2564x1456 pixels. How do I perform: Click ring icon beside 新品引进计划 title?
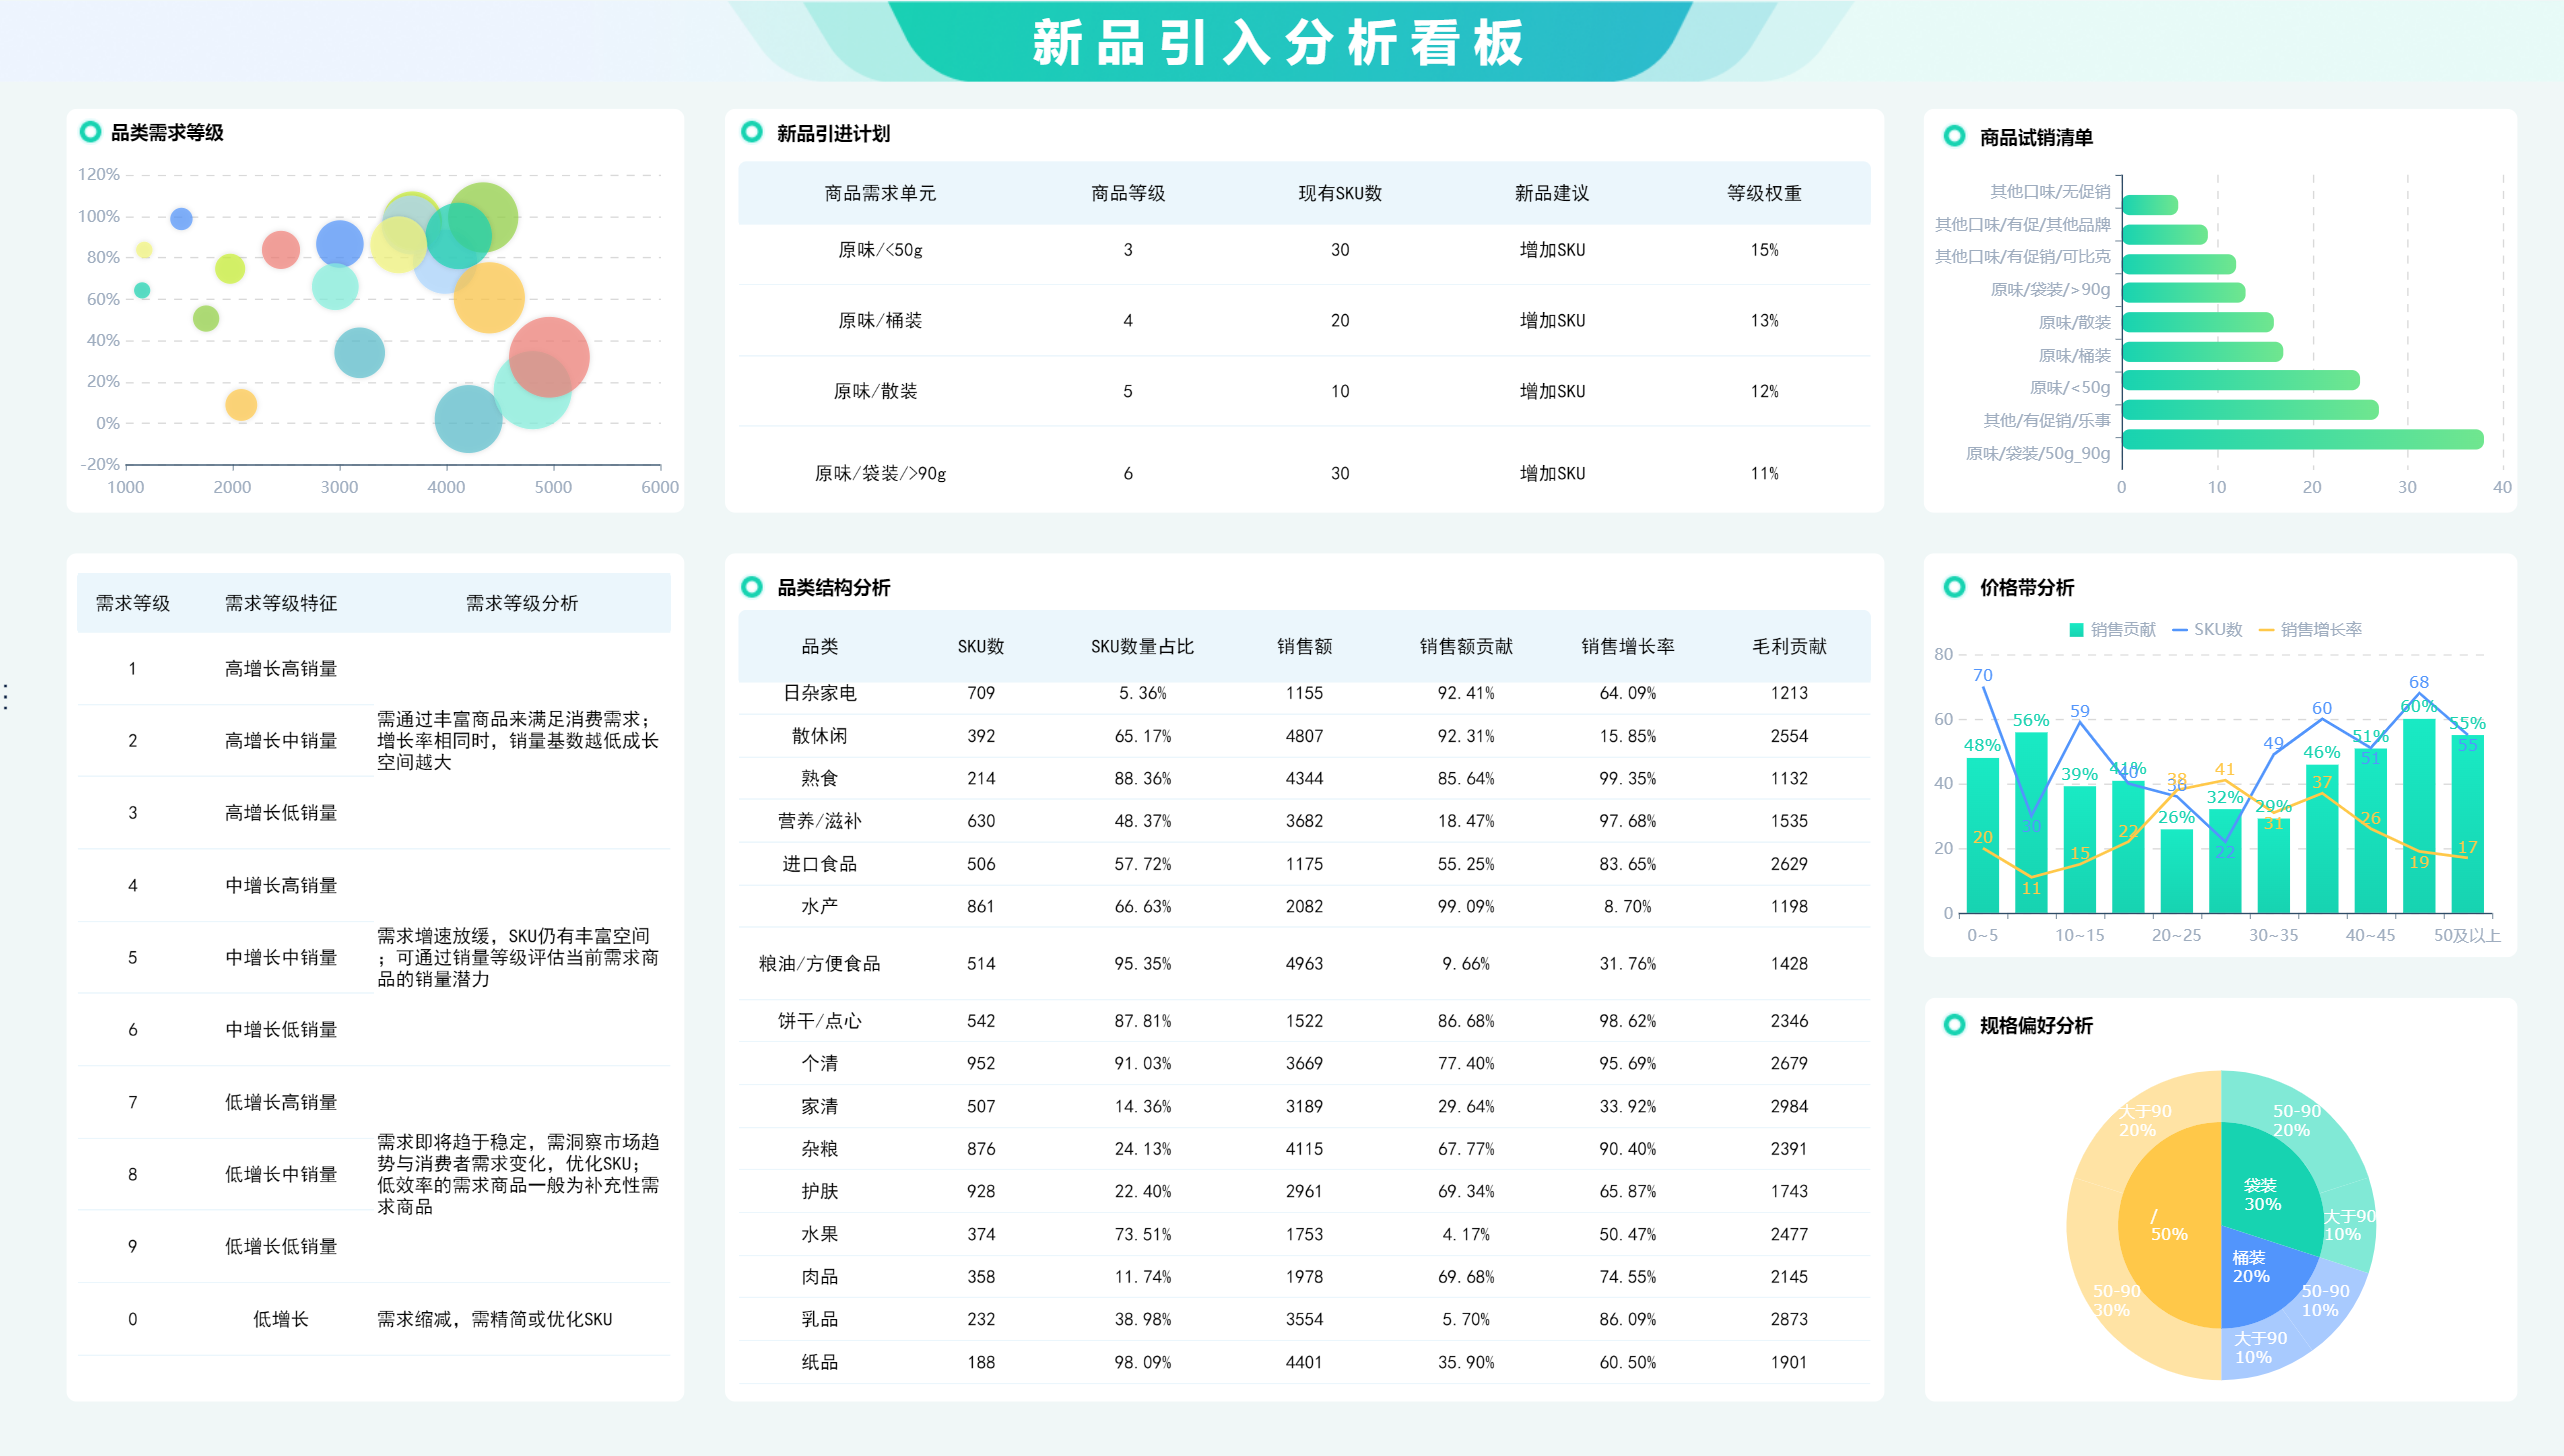coord(751,132)
